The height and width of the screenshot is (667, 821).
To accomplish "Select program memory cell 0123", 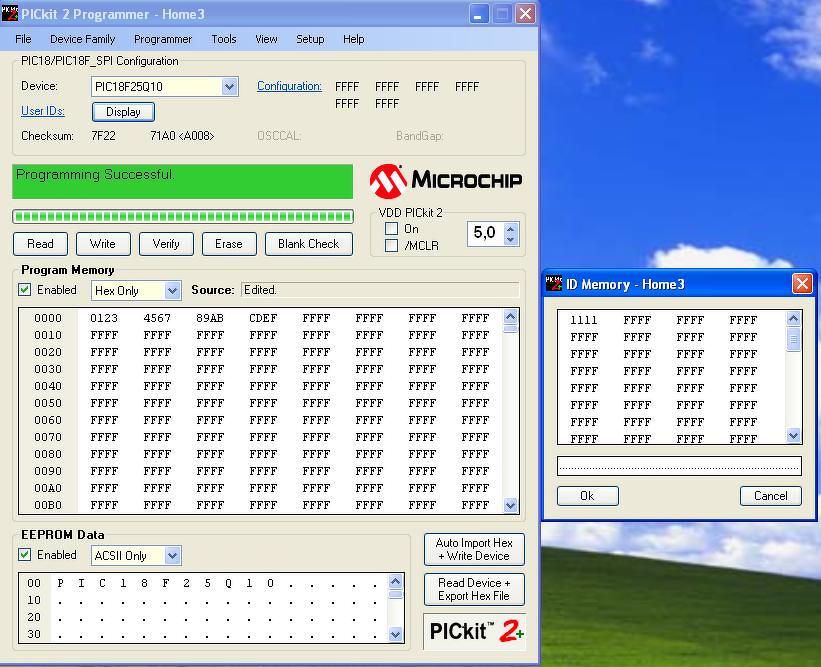I will coord(104,318).
